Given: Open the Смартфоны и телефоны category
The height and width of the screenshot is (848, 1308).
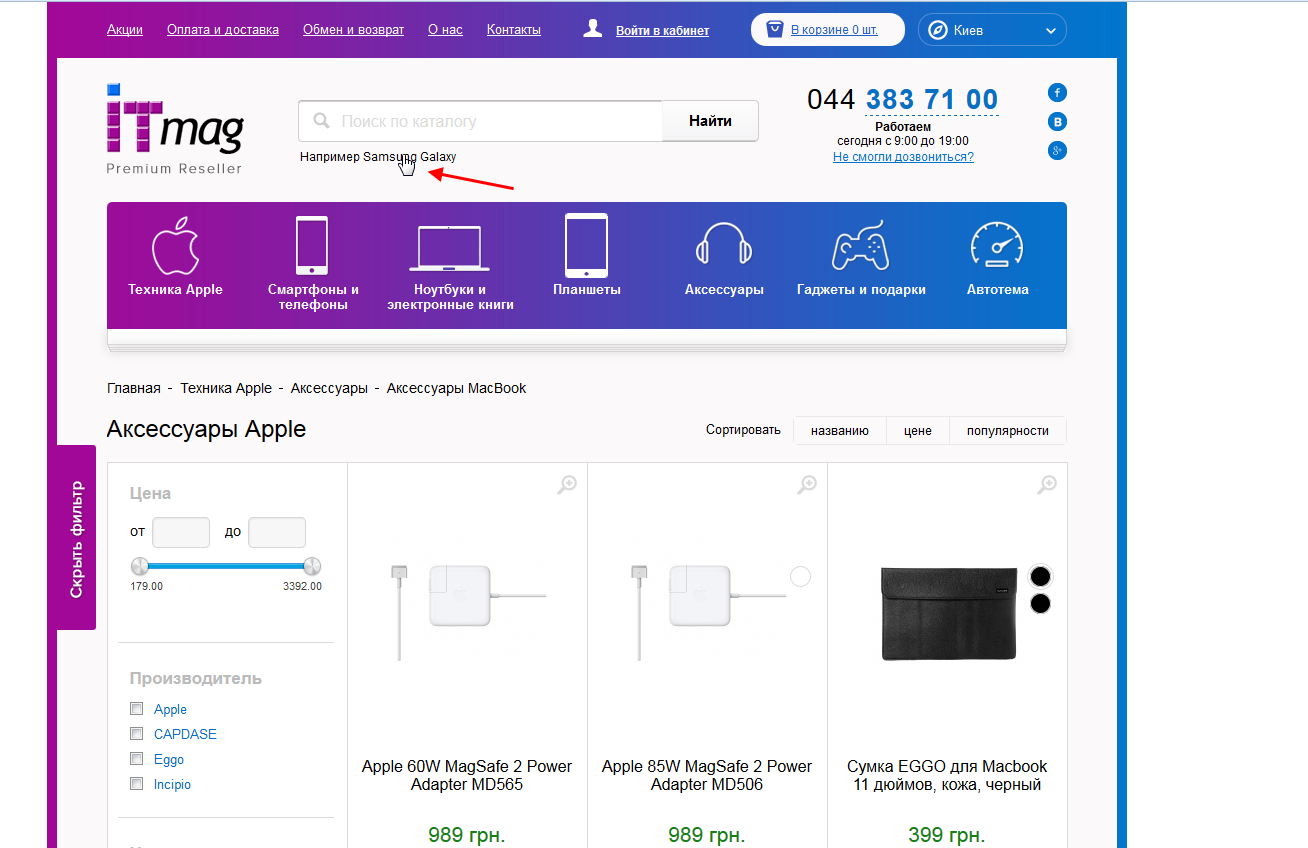Looking at the screenshot, I should [312, 246].
